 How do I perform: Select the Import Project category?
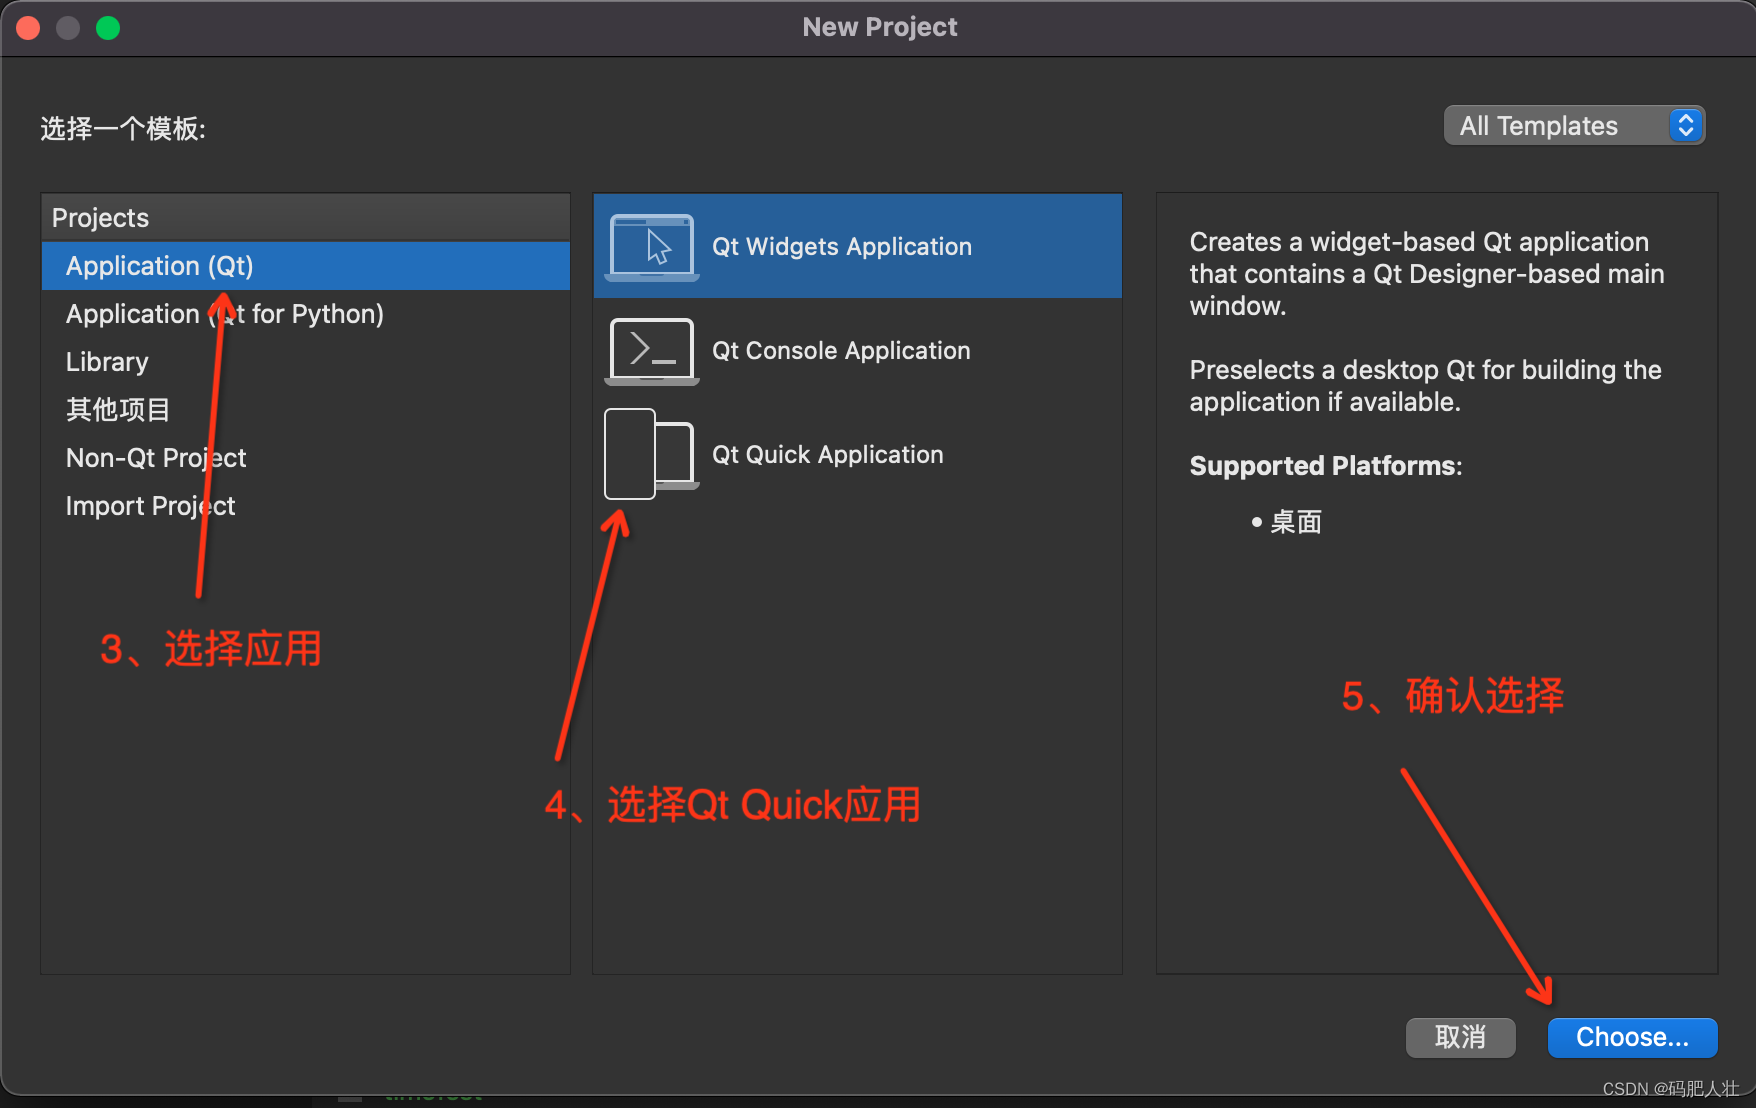306,506
